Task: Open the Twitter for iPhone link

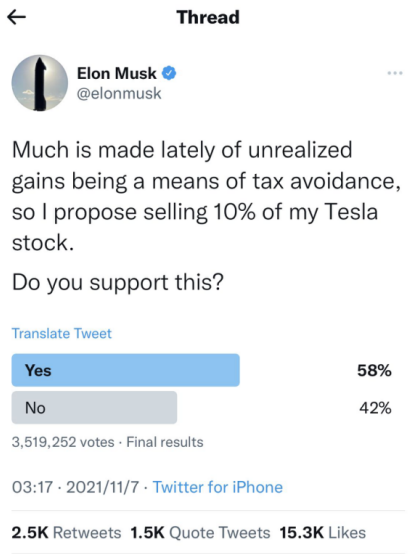Action: [x=218, y=487]
